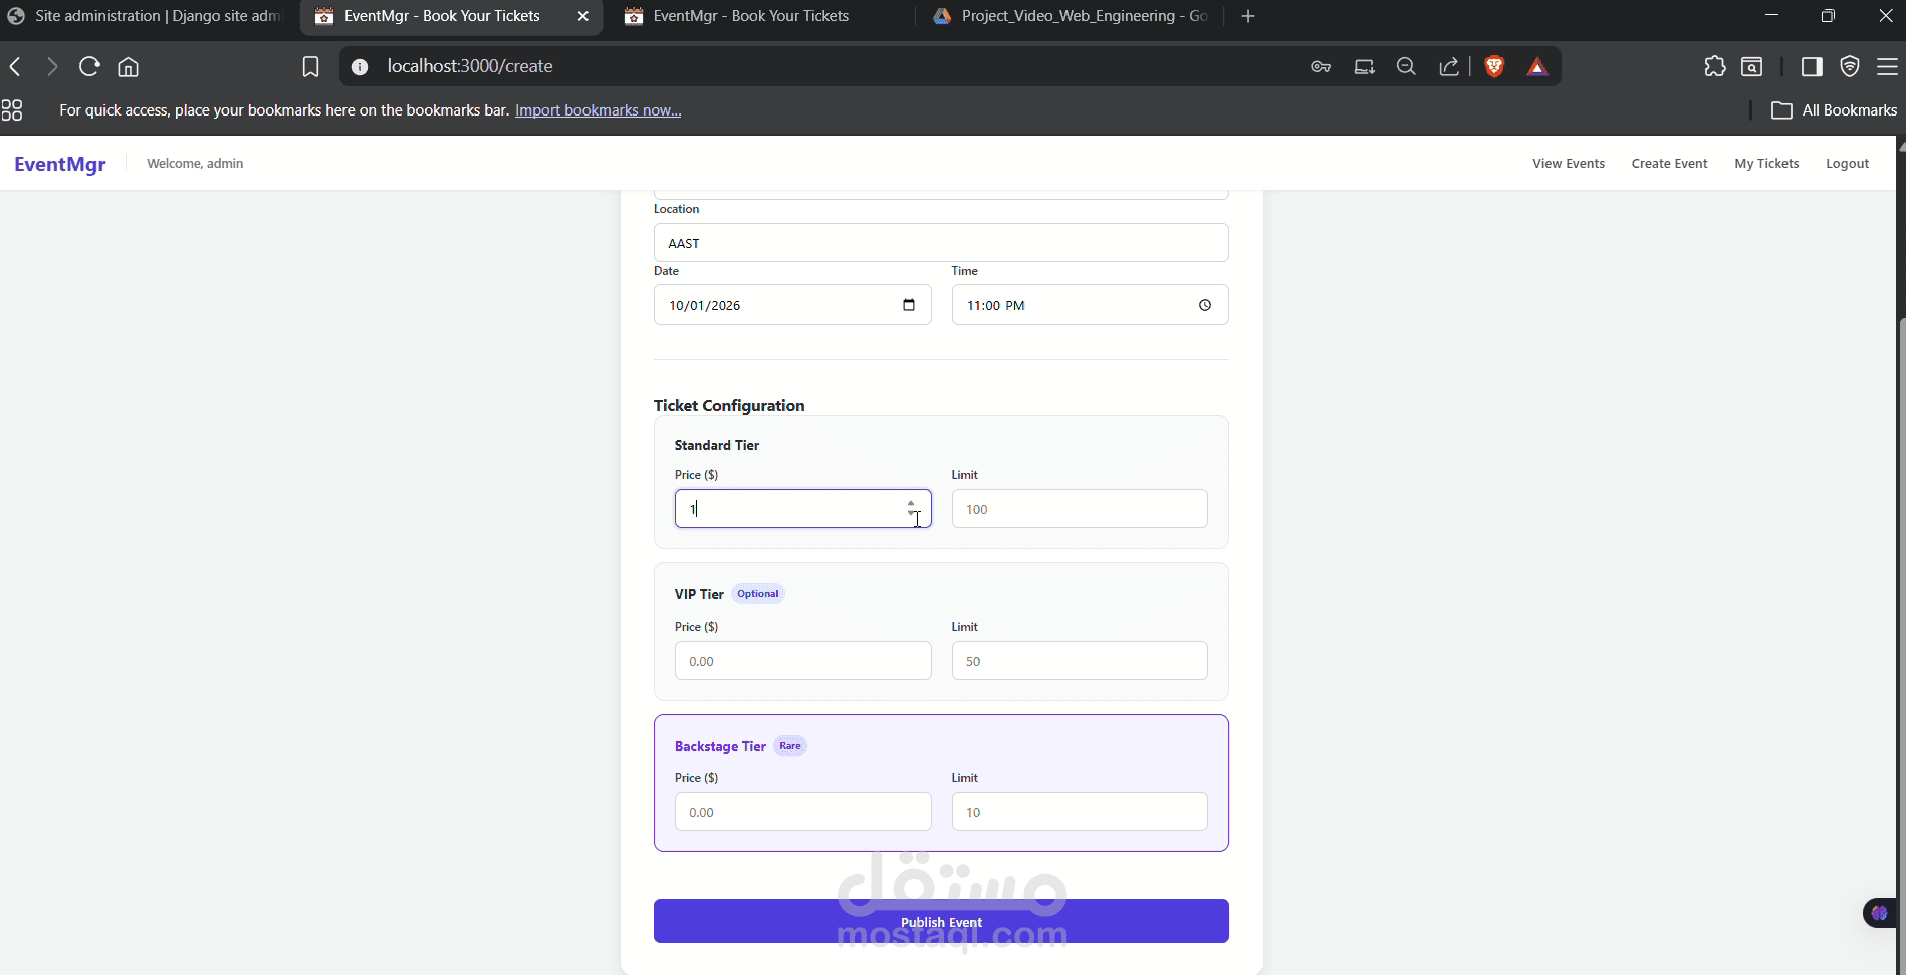Open browser extensions puzzle icon
The height and width of the screenshot is (975, 1906).
click(1715, 67)
